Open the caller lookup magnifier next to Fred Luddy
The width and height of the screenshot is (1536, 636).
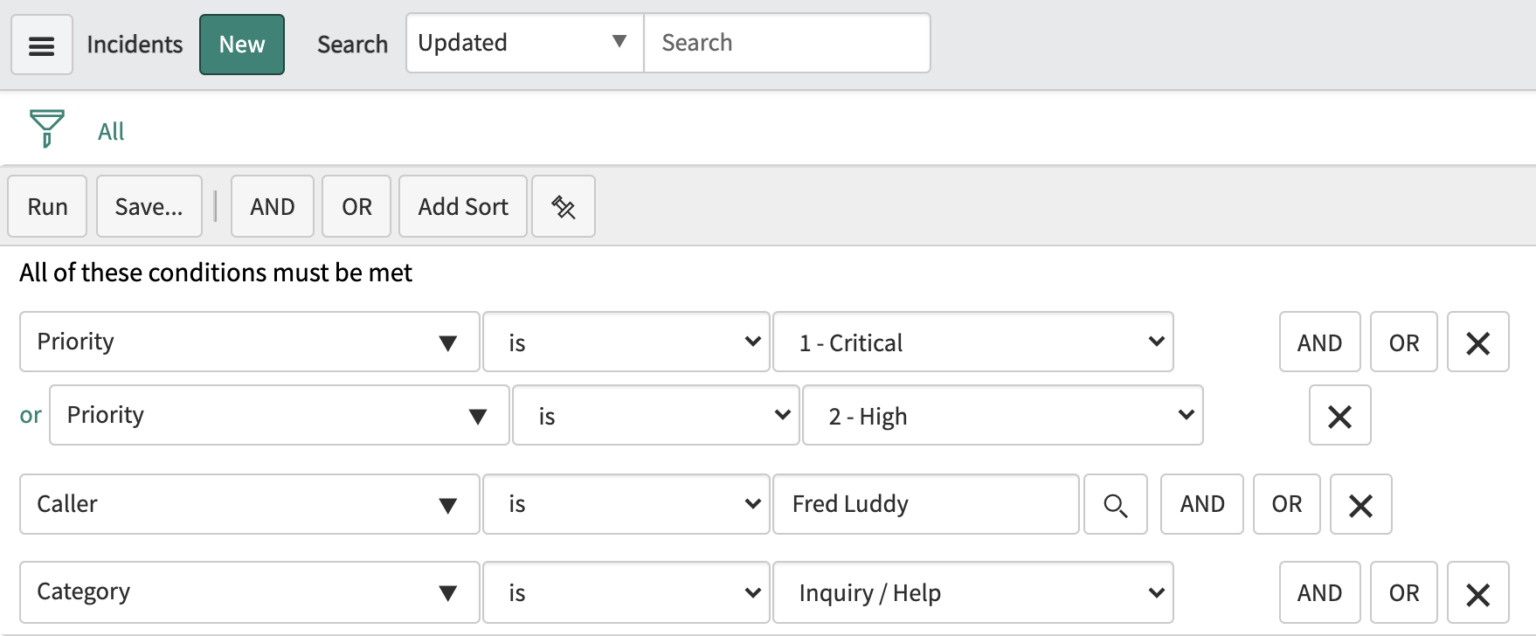pos(1115,504)
